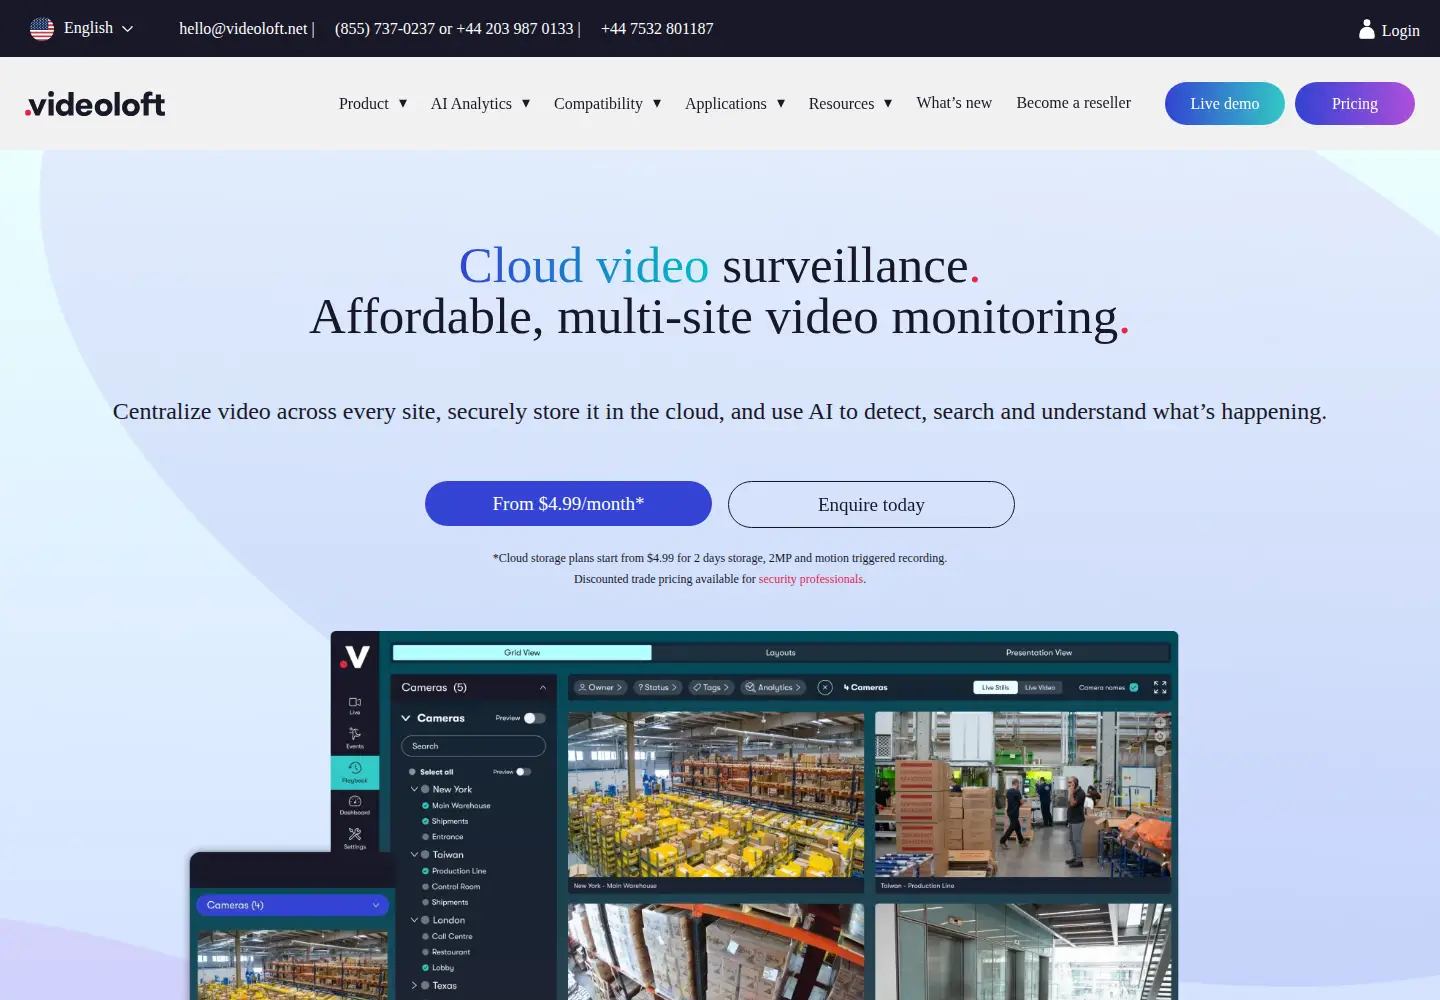
Task: Click the videoloft logo
Action: click(95, 104)
